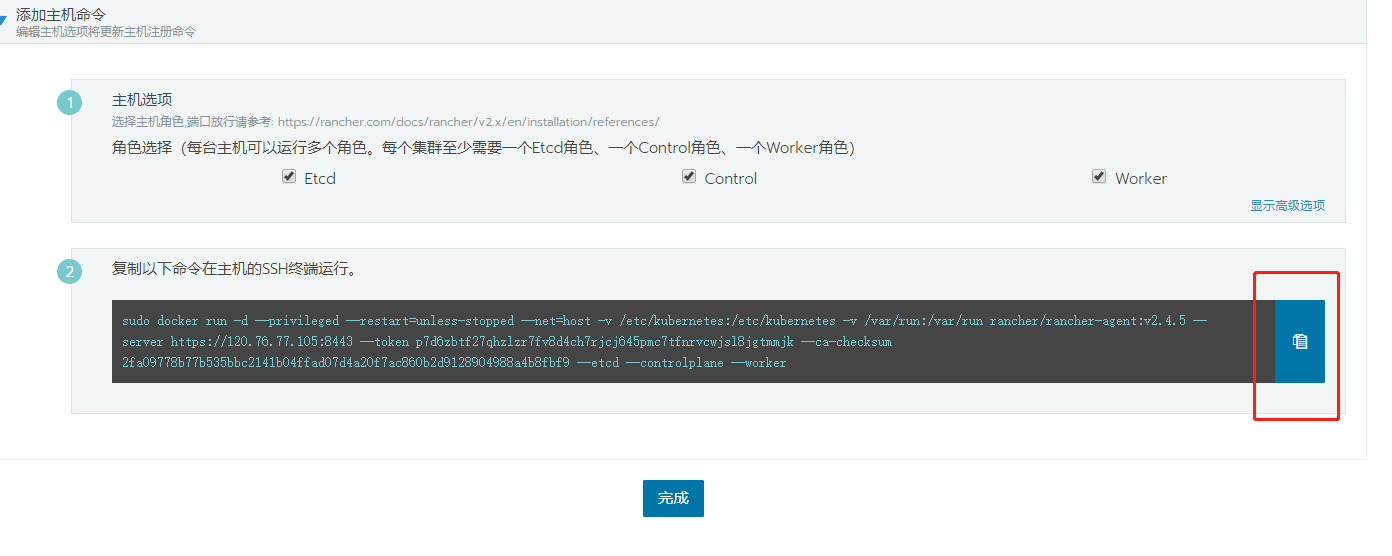This screenshot has width=1392, height=556.
Task: Click the 完成 button
Action: coord(673,498)
